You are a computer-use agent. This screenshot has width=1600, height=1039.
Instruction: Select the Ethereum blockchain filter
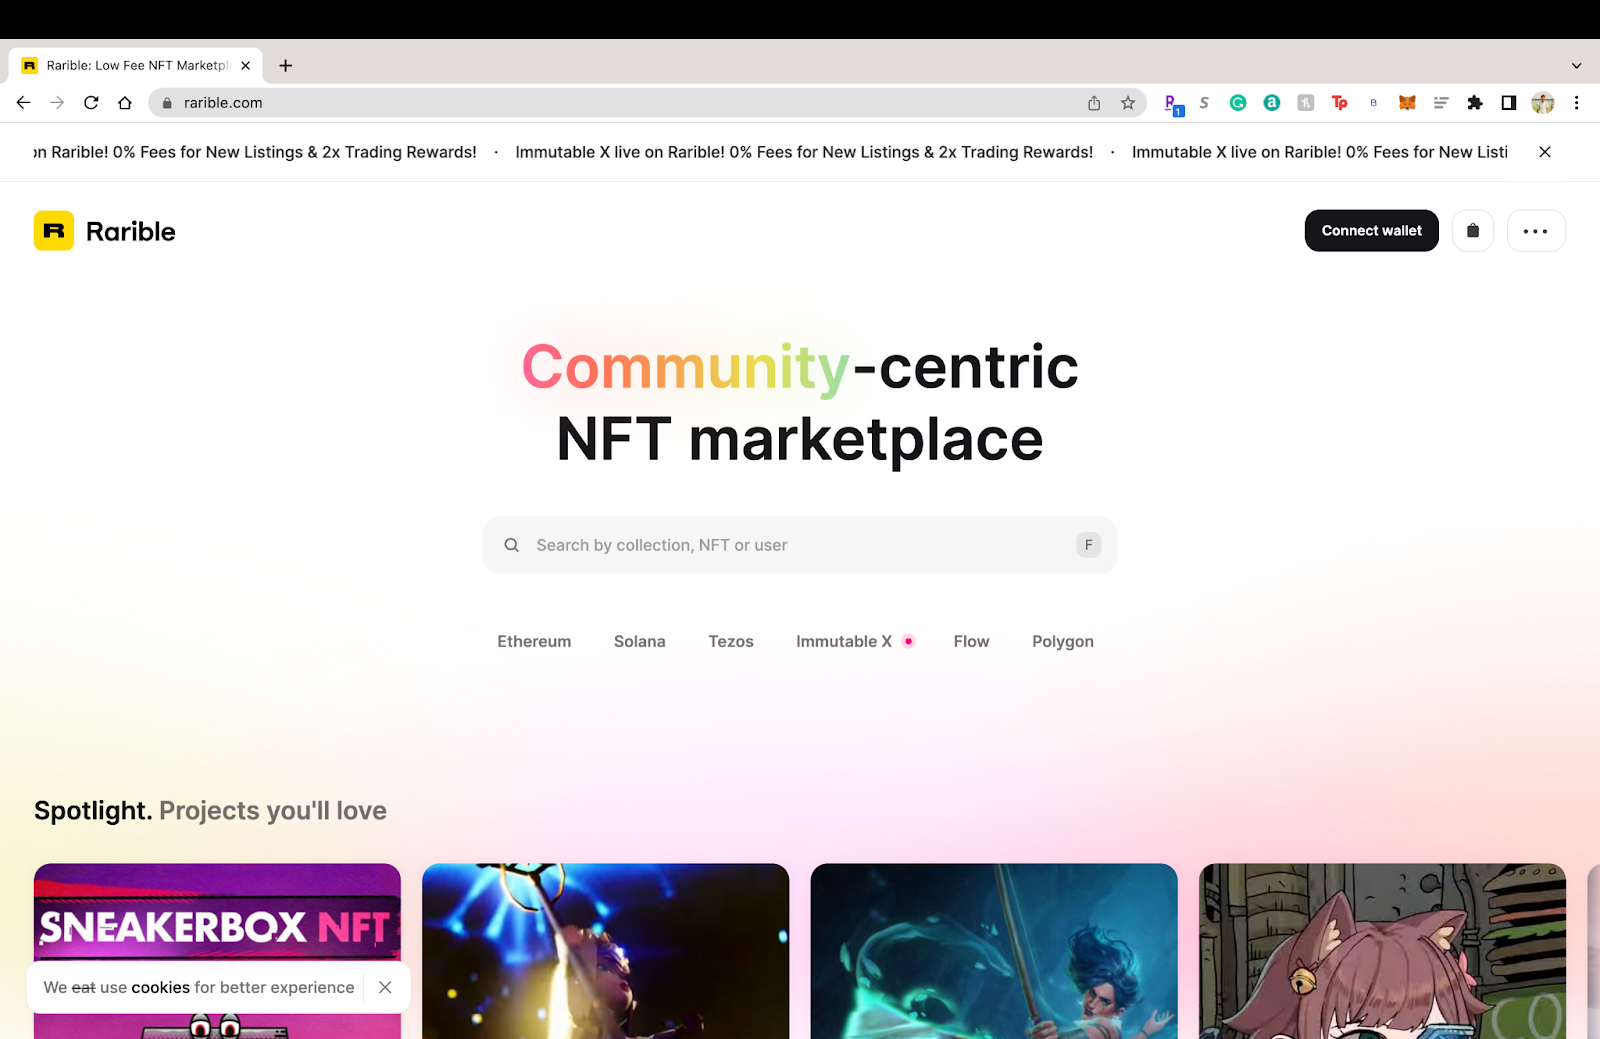pyautogui.click(x=534, y=641)
